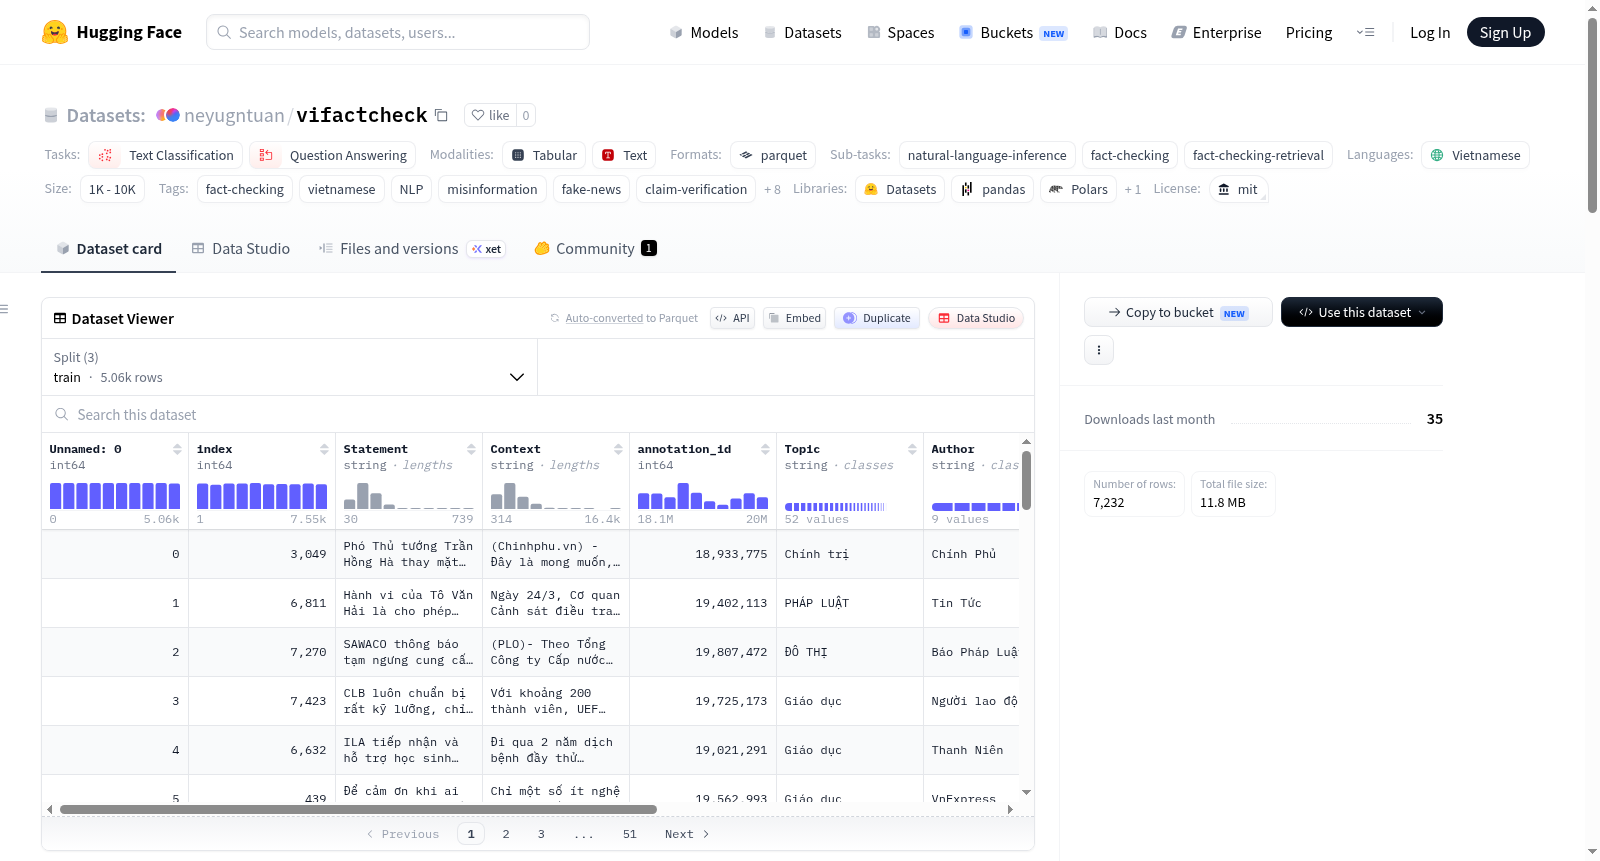Go to page 2 of results
1600x861 pixels.
click(506, 834)
